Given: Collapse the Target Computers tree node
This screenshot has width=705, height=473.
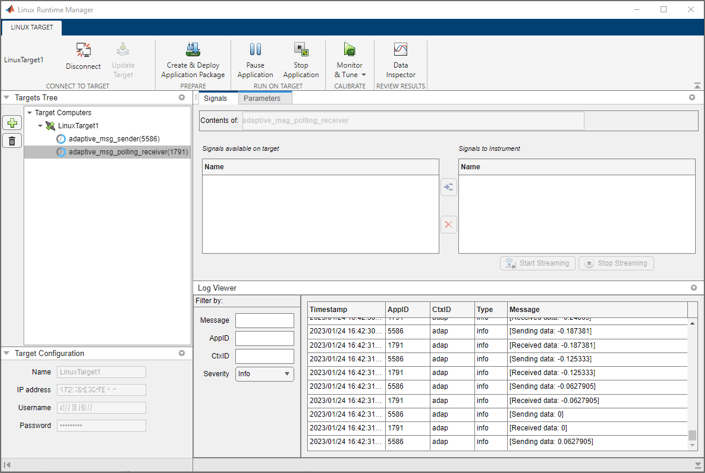Looking at the screenshot, I should [30, 113].
